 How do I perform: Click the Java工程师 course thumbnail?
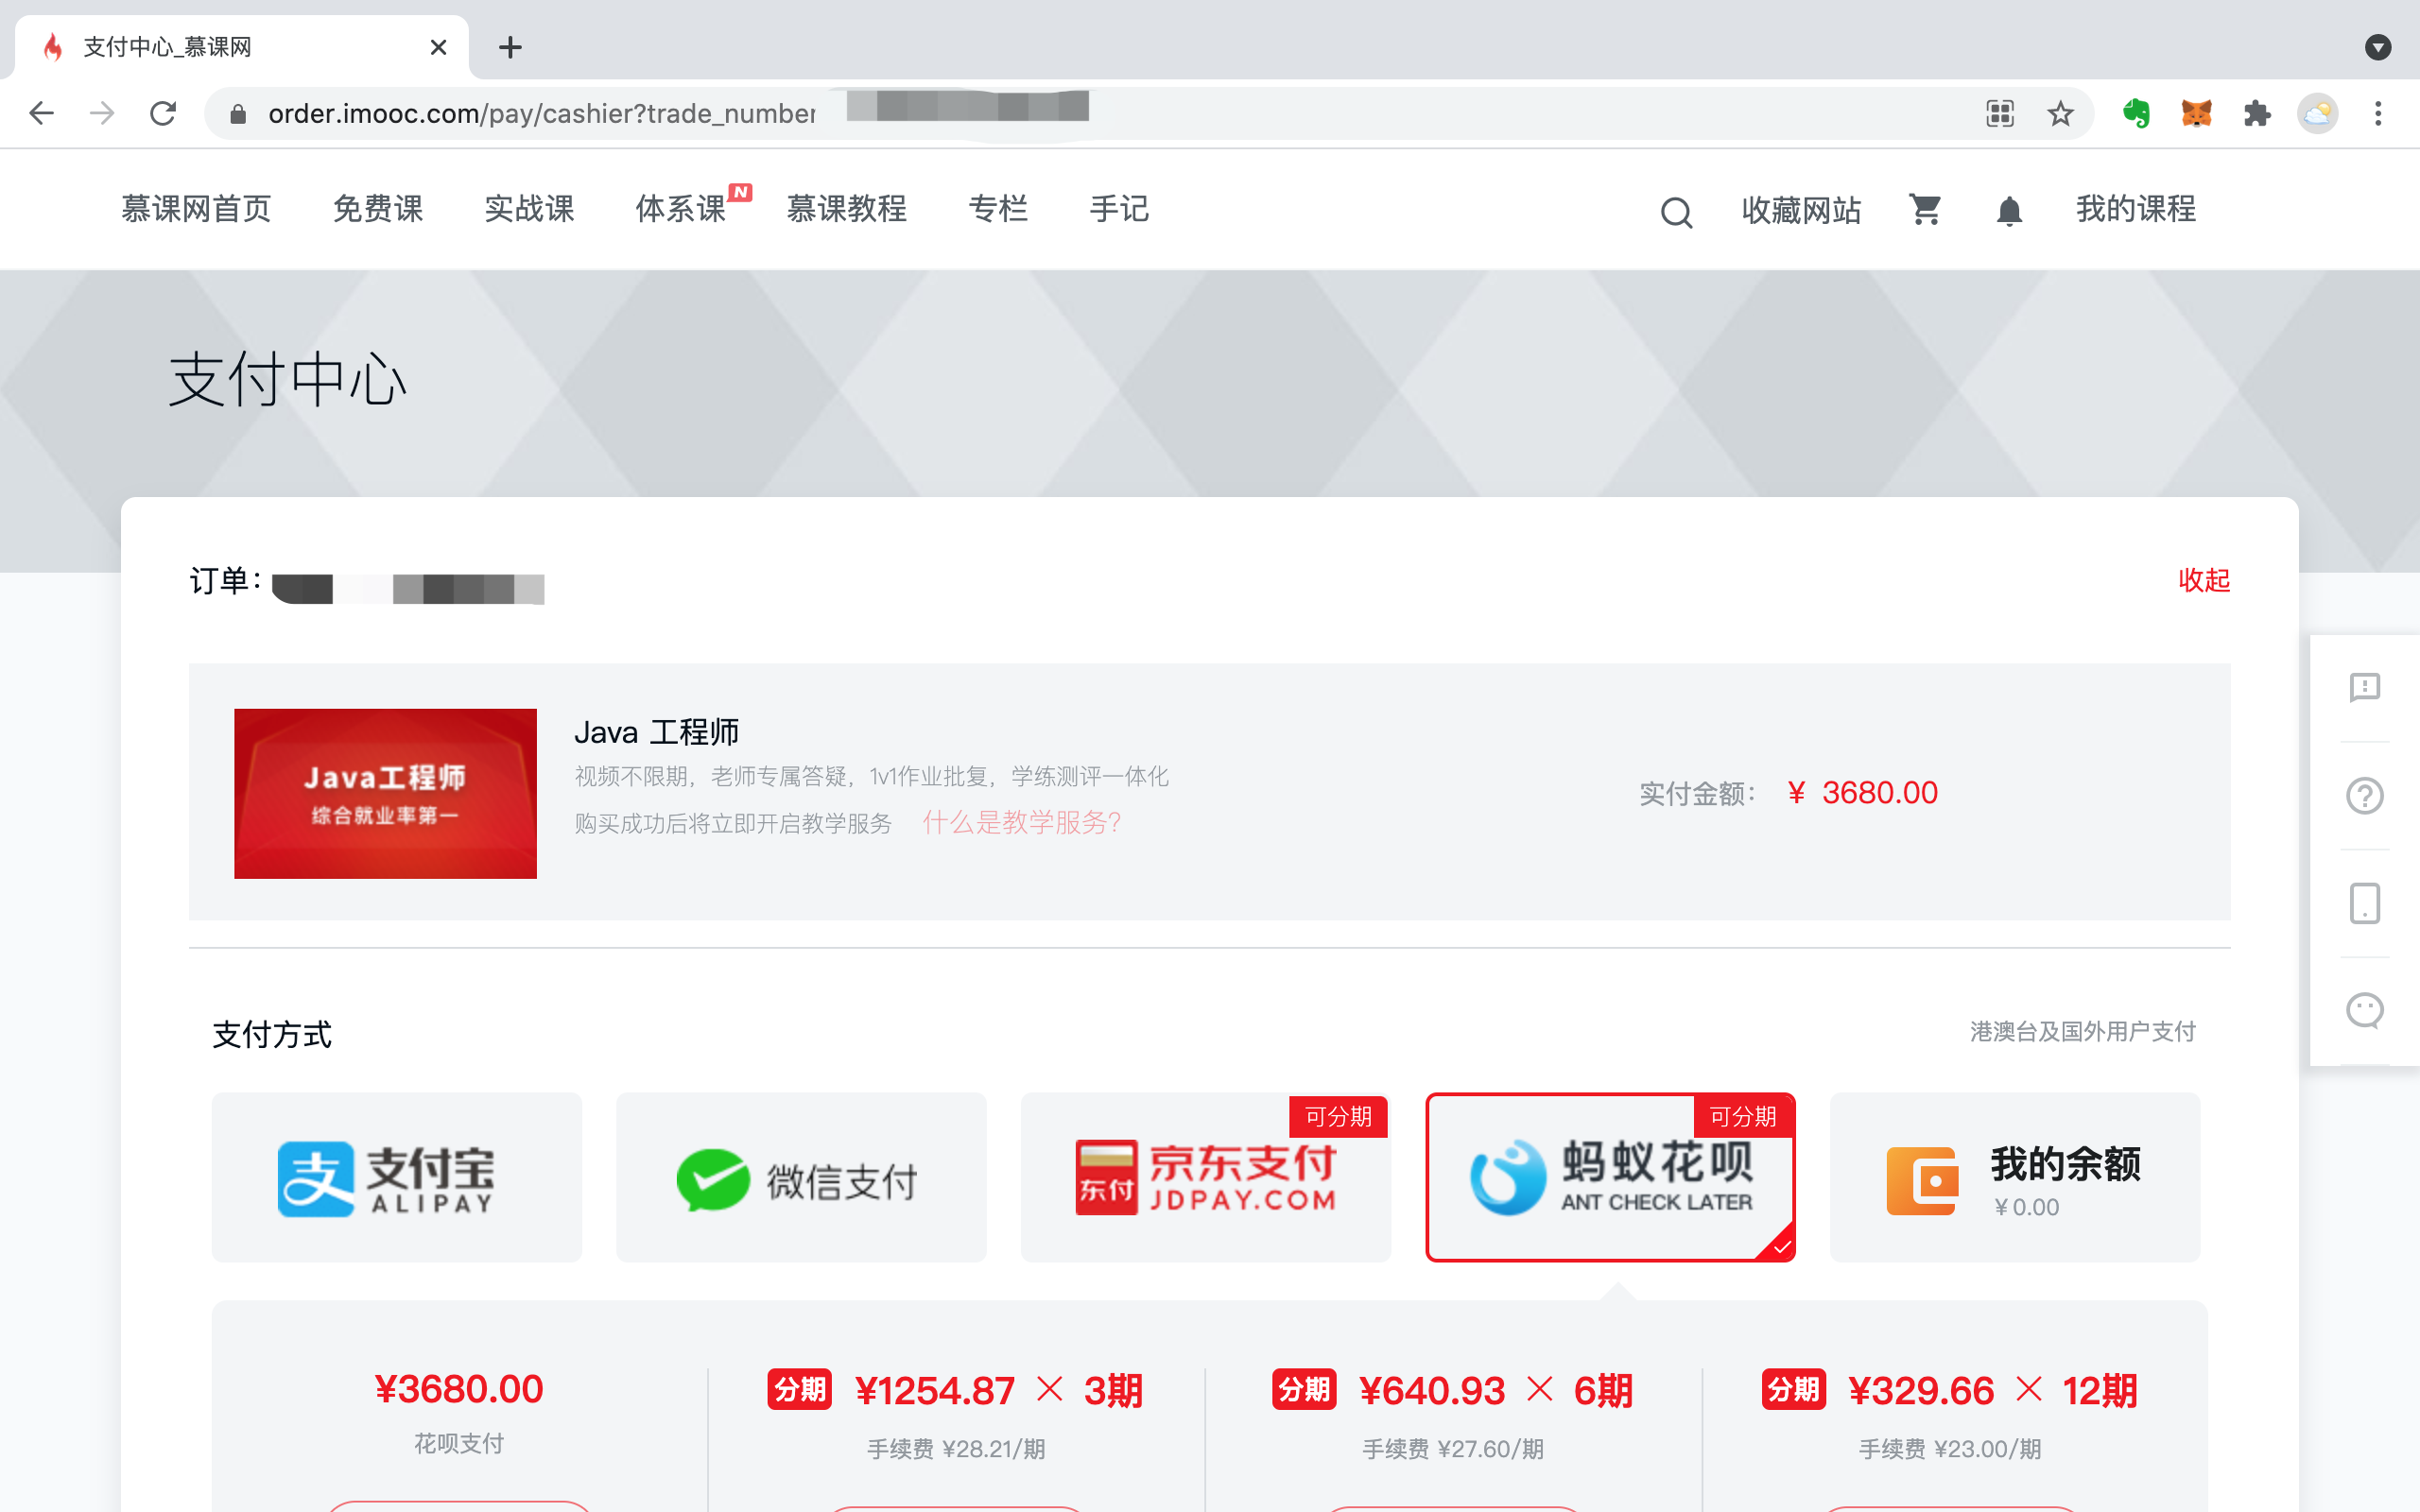[x=385, y=794]
